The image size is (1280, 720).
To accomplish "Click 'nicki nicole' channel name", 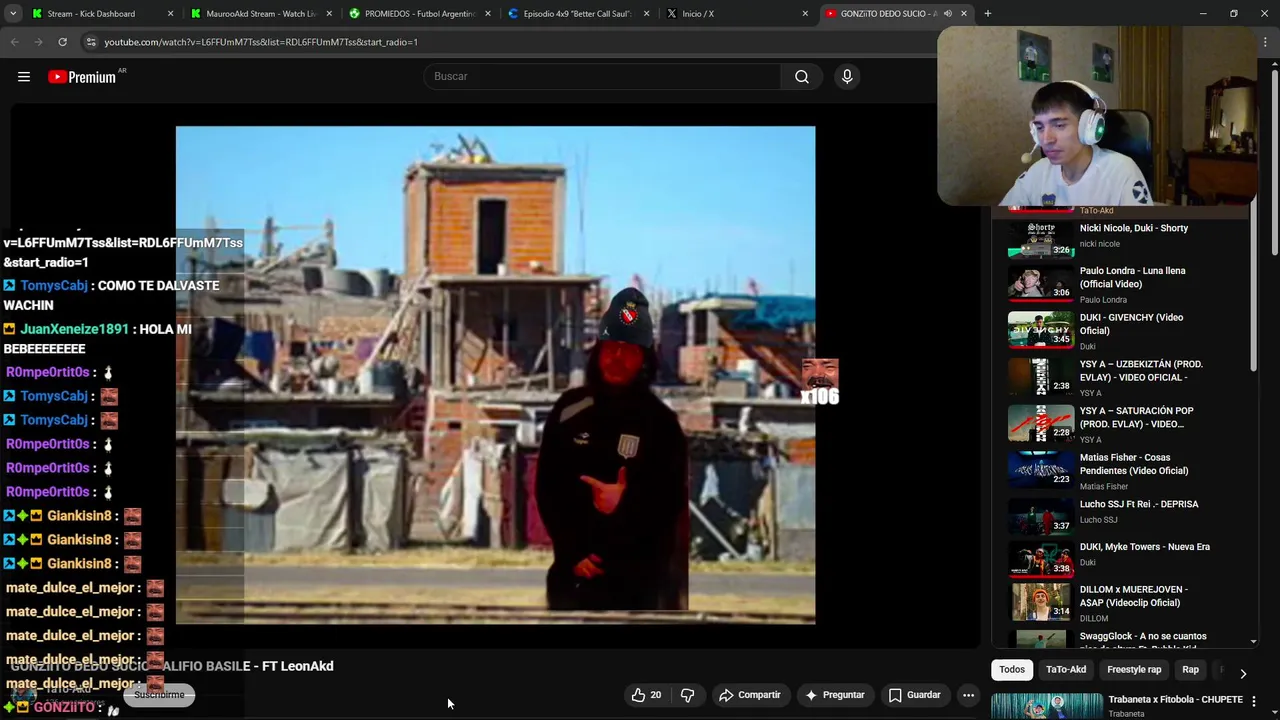I will [x=1099, y=244].
